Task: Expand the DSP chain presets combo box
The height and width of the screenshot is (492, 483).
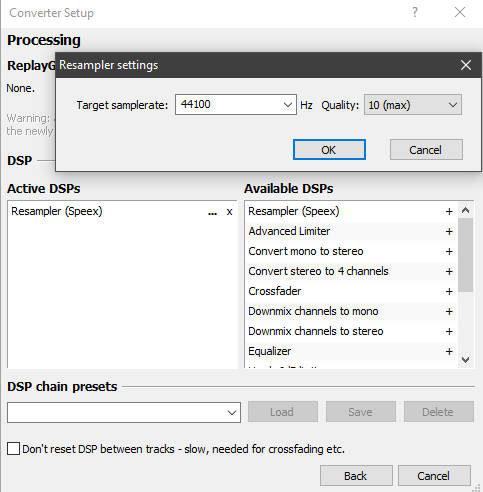Action: tap(124, 412)
